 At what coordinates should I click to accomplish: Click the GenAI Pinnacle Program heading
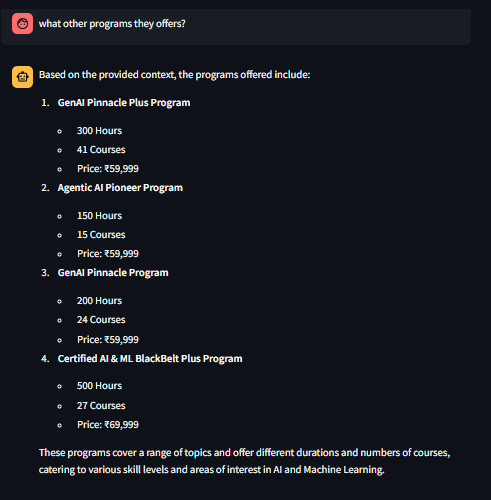113,273
